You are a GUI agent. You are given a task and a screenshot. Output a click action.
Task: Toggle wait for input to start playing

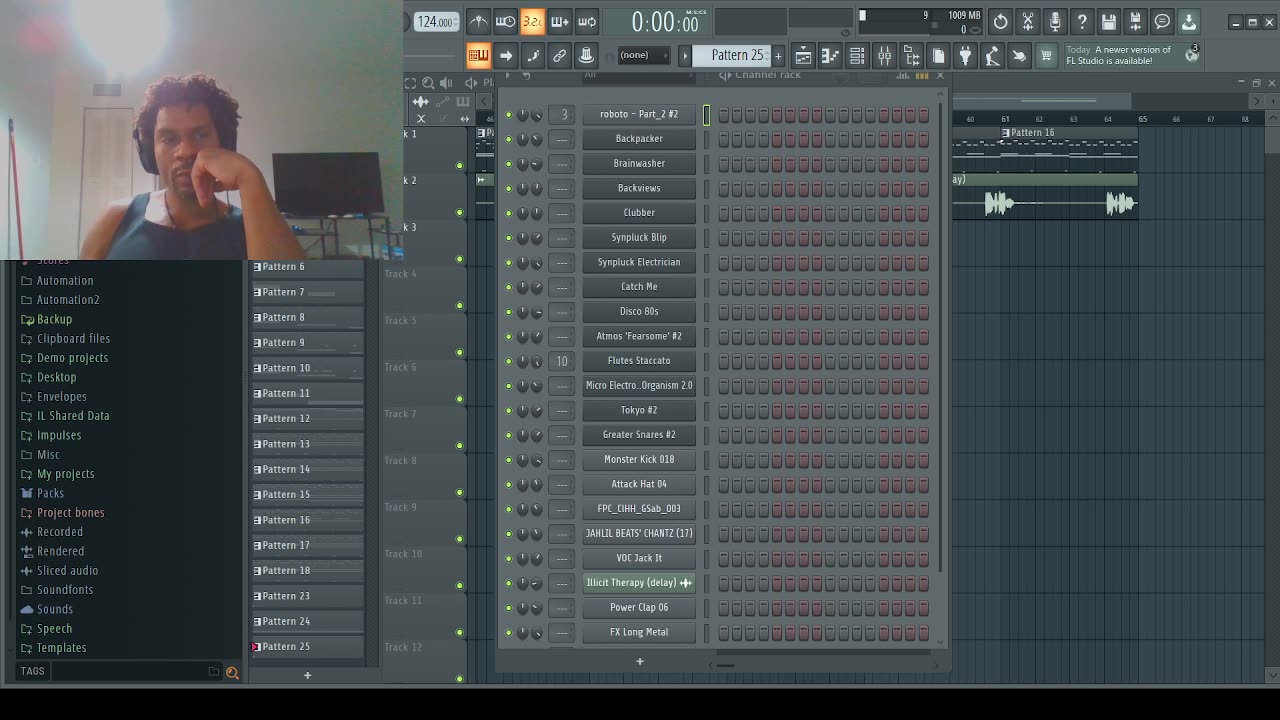click(505, 21)
